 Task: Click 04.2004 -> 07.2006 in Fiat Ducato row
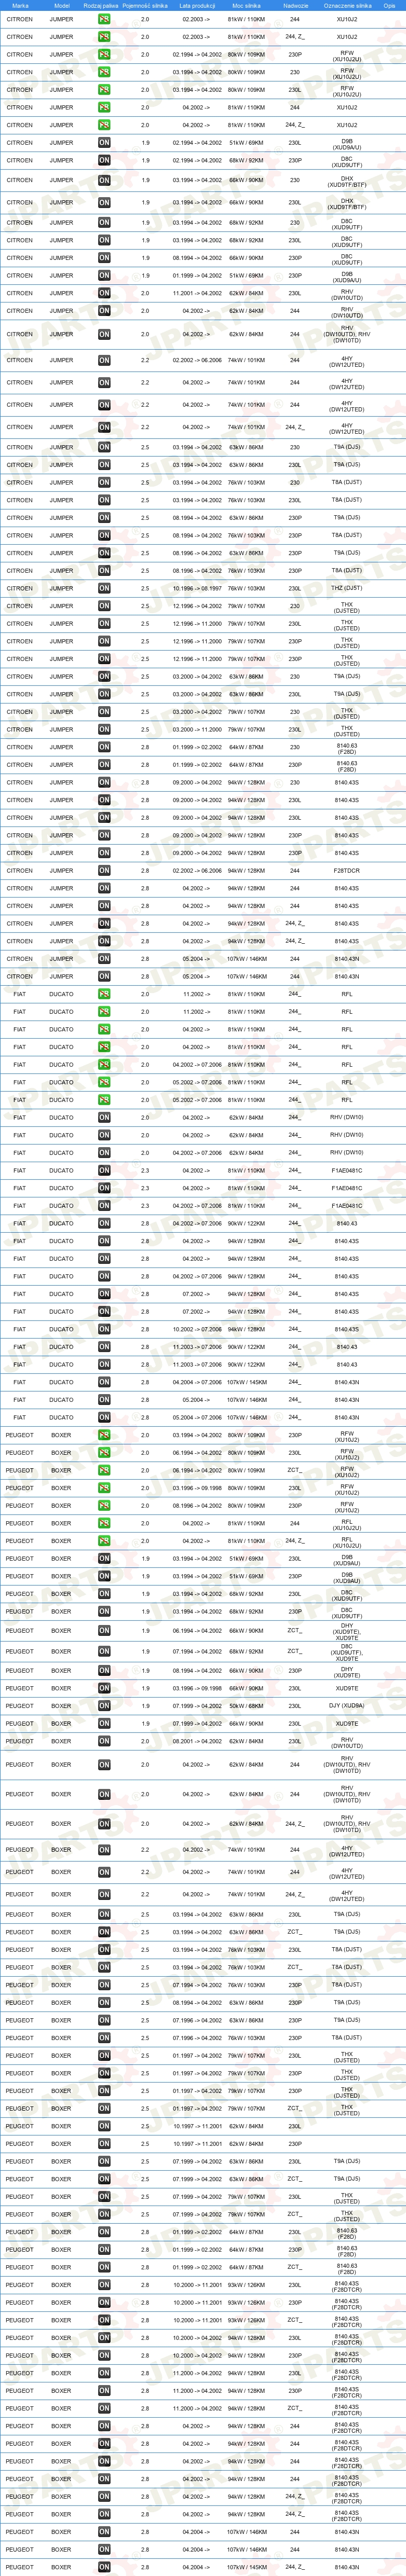click(197, 1383)
